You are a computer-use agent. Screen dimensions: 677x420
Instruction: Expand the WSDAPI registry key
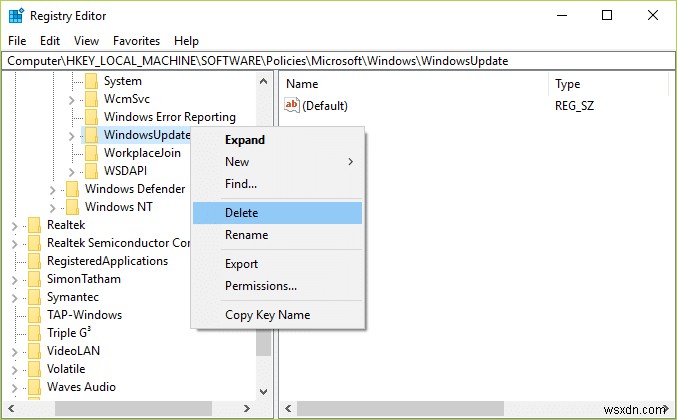71,171
